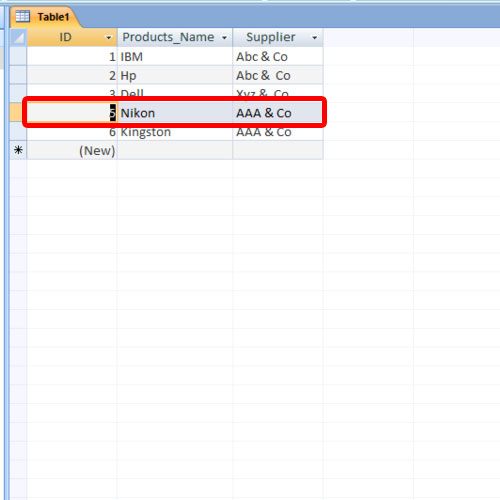Click the highlighted ID cell in the Nikon row
Image resolution: width=500 pixels, height=500 pixels.
[72, 113]
